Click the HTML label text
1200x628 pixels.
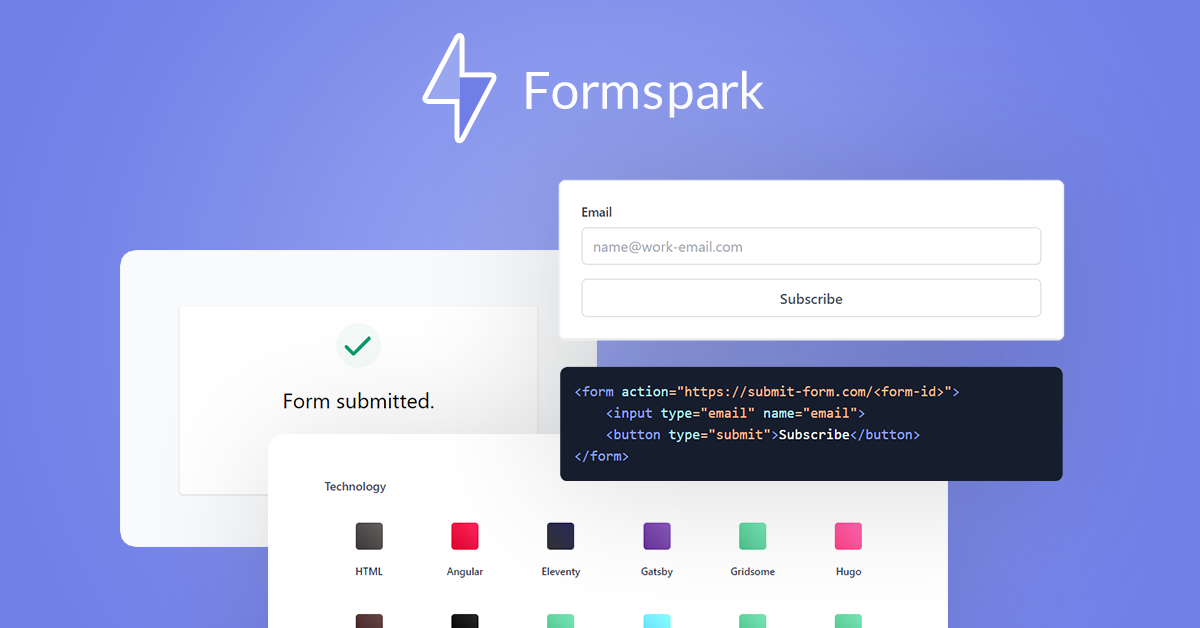coord(369,572)
